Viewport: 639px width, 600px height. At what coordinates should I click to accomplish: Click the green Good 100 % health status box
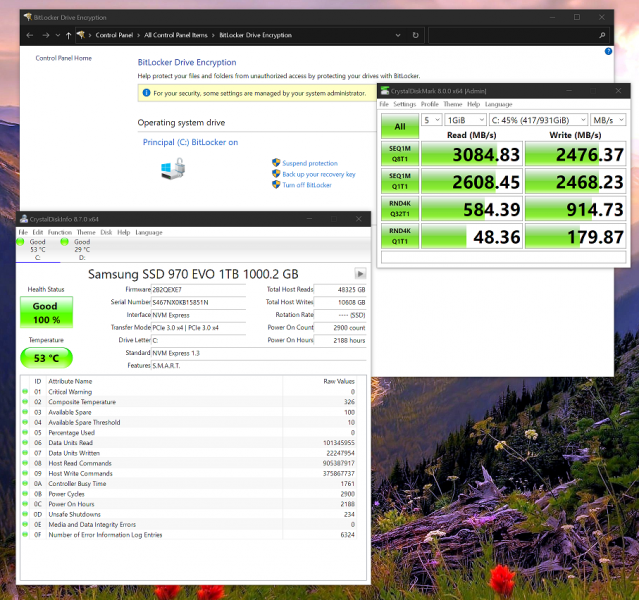(x=45, y=314)
